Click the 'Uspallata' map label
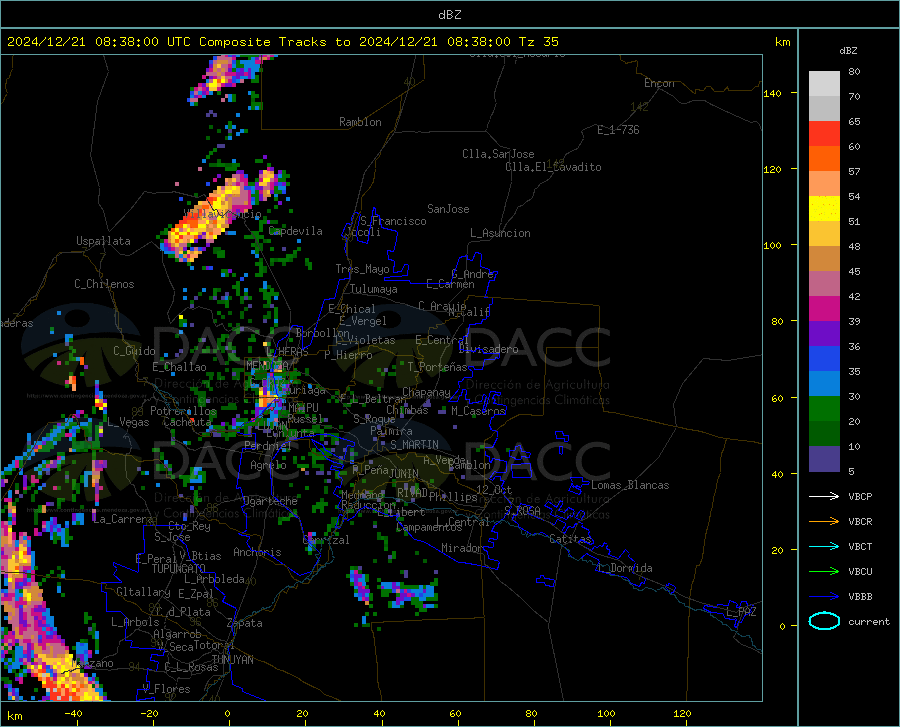The height and width of the screenshot is (727, 900). 103,241
